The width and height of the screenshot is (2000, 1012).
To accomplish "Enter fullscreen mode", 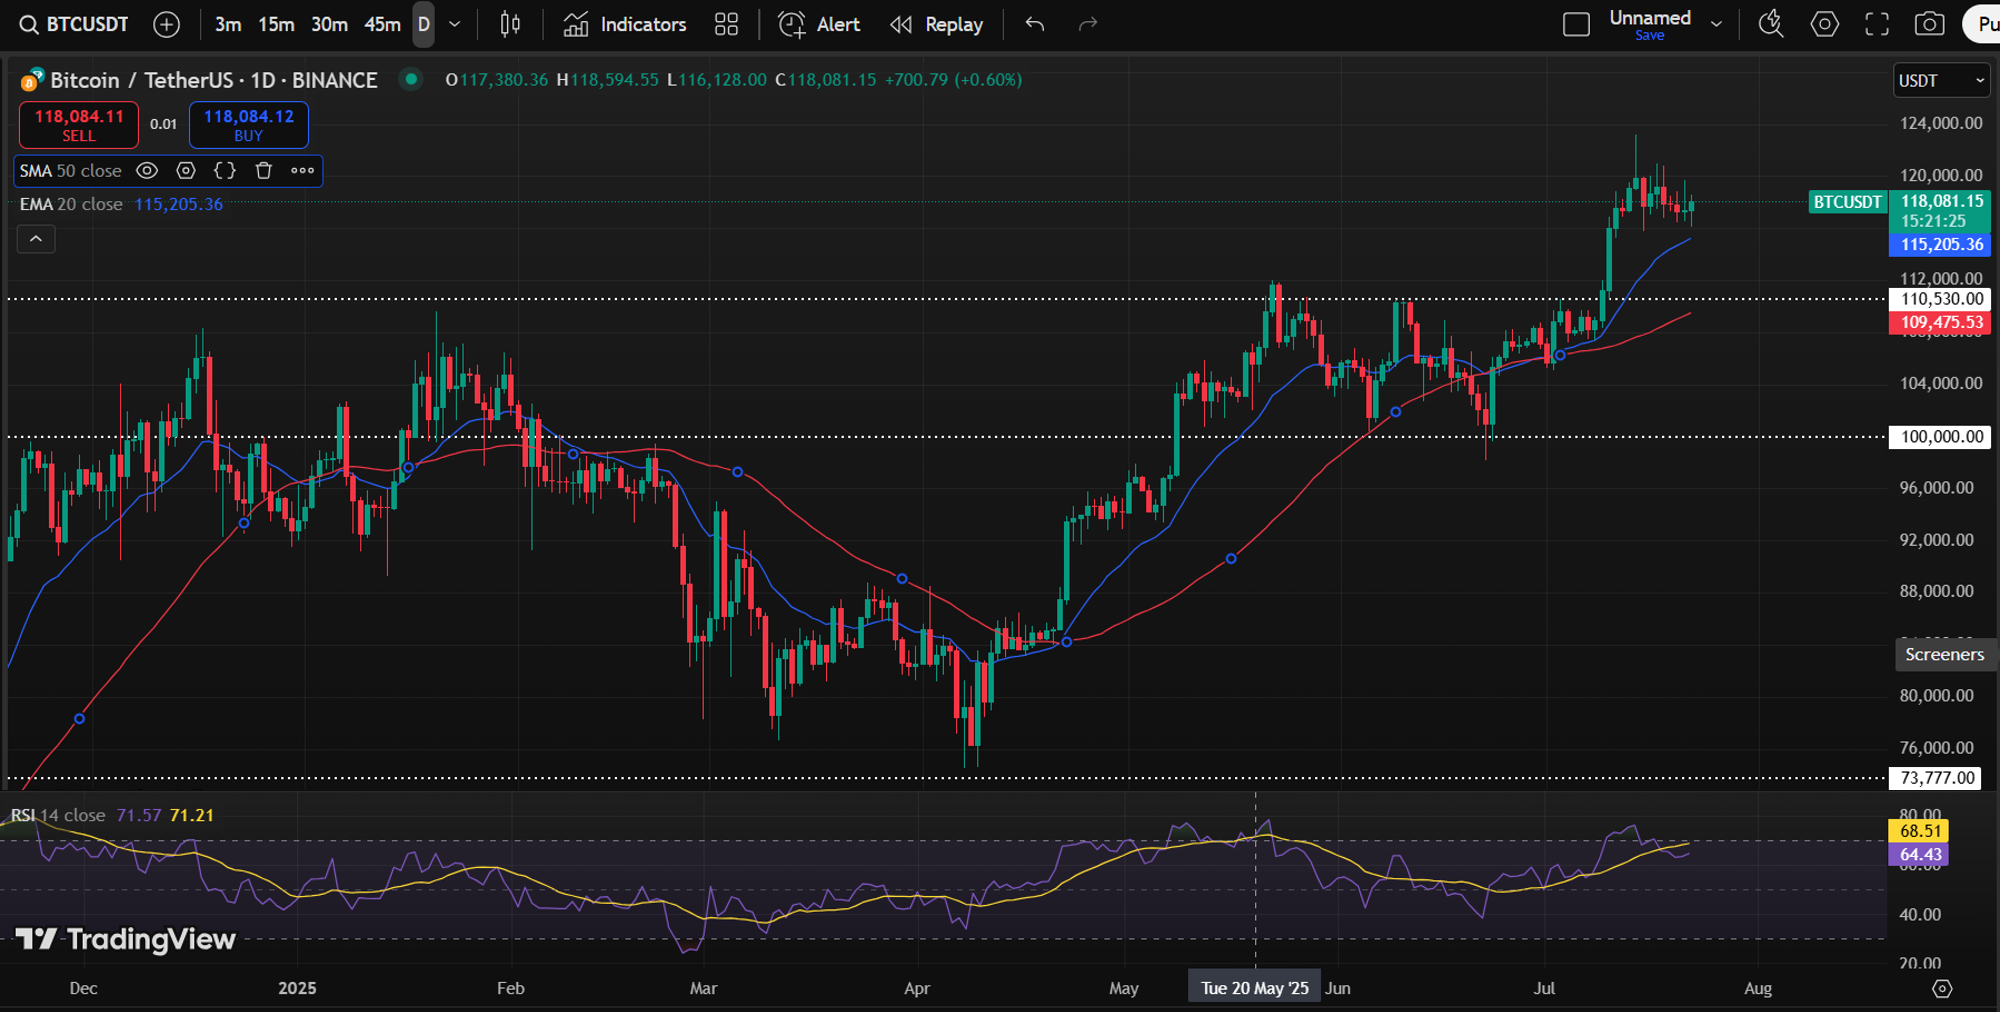I will tap(1877, 24).
